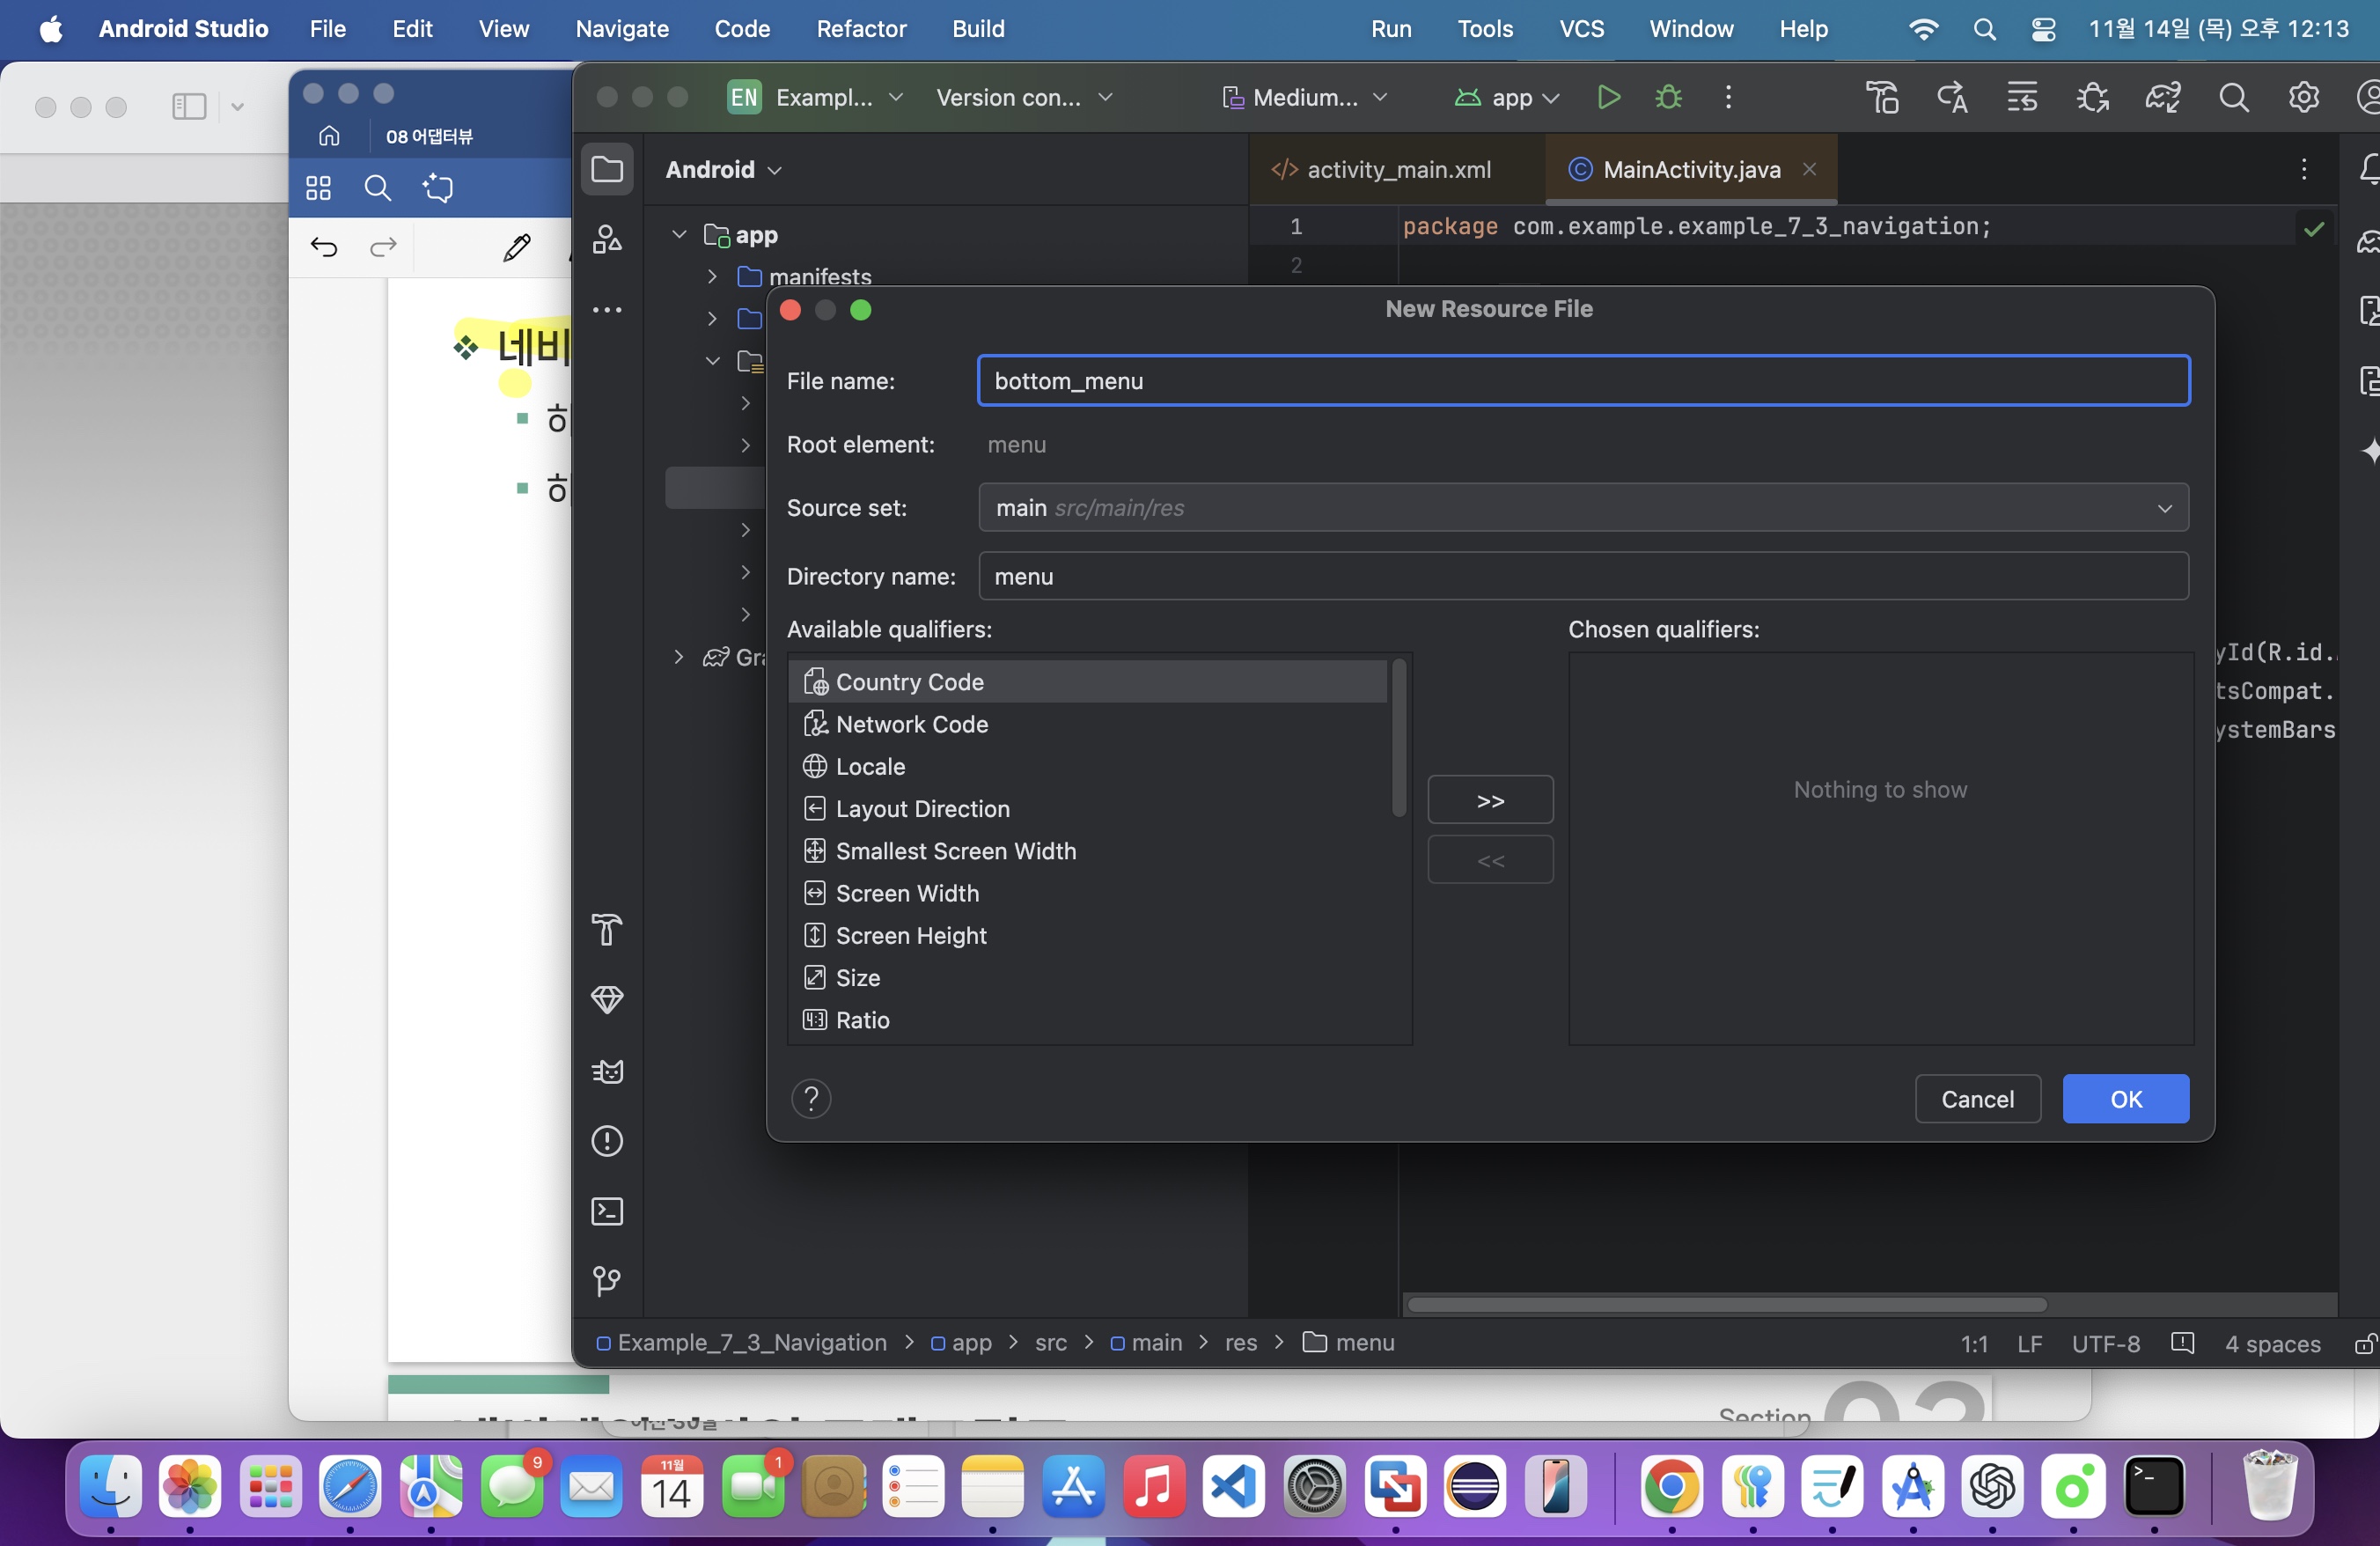Open the Problems warning icon panel
Image resolution: width=2380 pixels, height=1546 pixels.
point(607,1141)
